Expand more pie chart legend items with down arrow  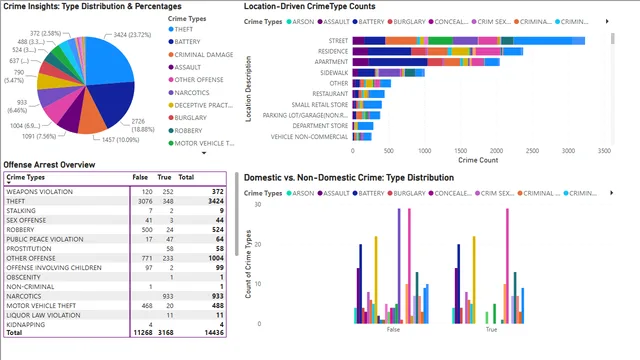[204, 153]
